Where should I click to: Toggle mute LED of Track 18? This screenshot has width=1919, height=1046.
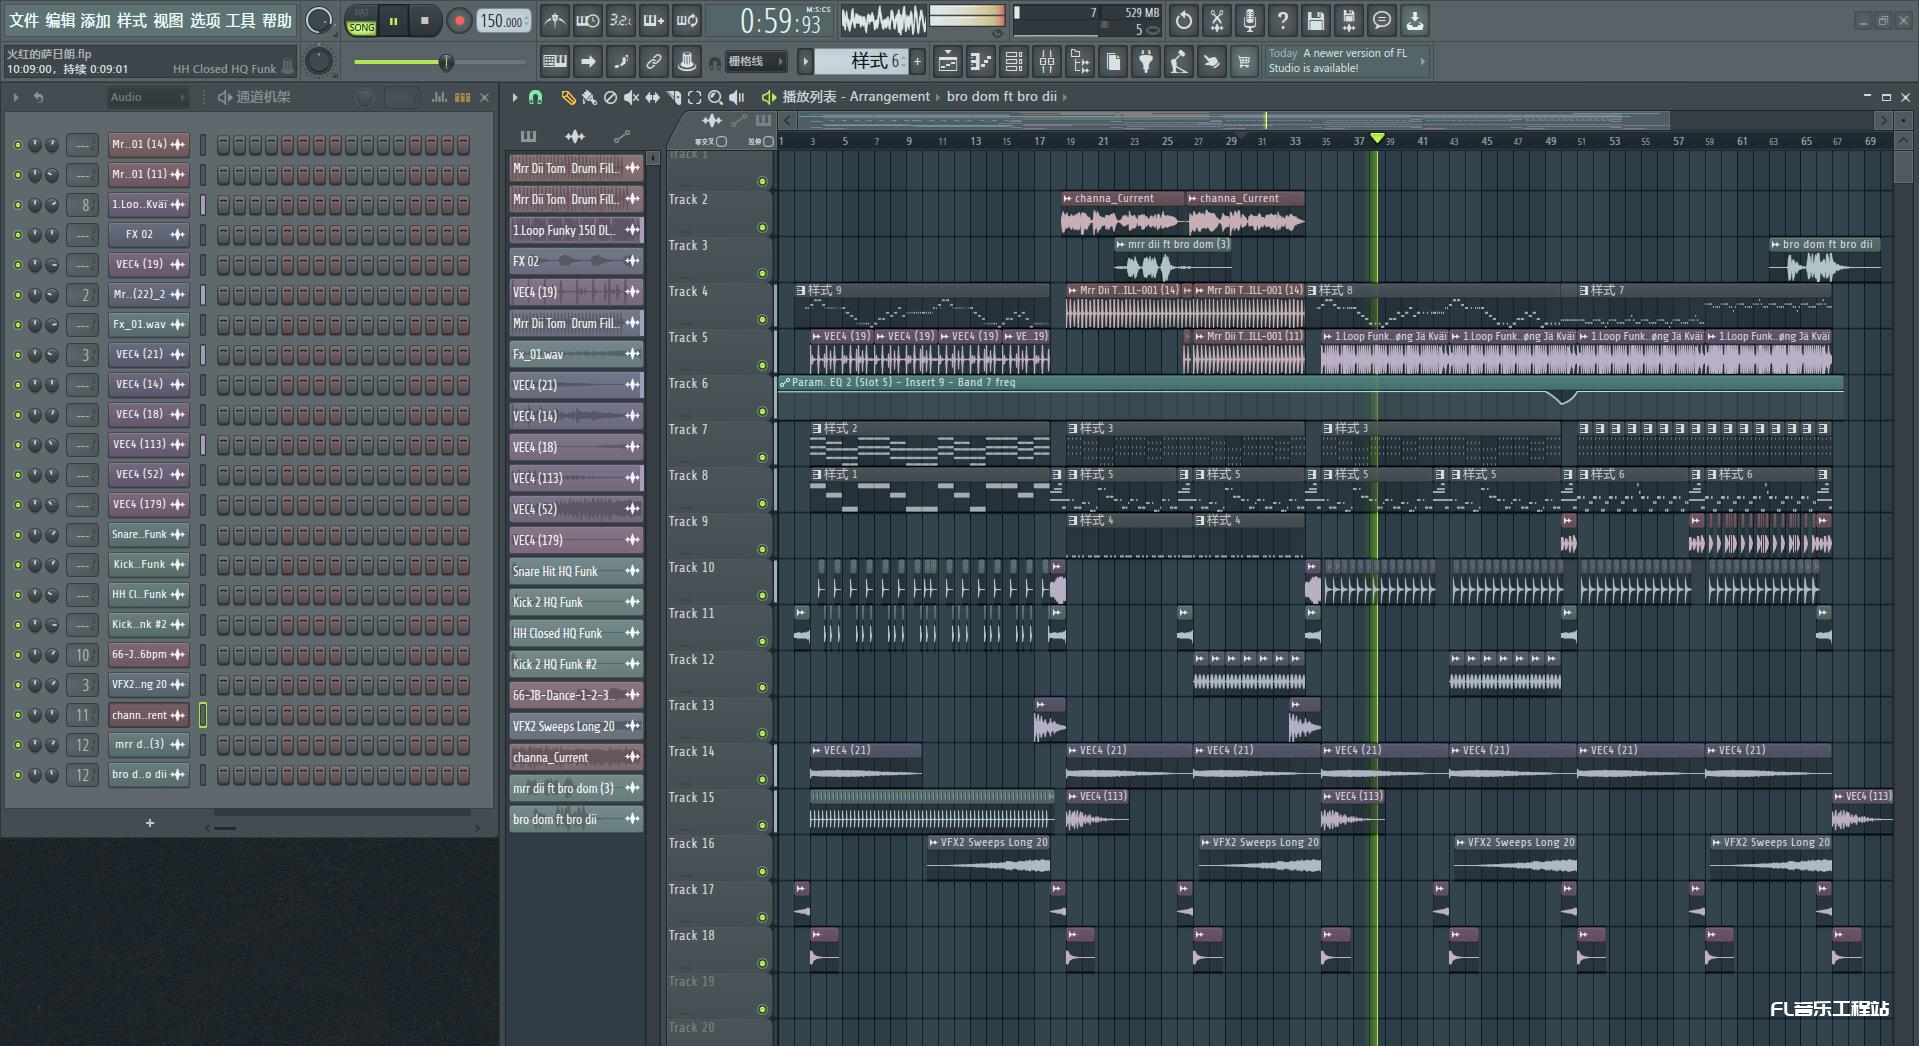pos(762,963)
